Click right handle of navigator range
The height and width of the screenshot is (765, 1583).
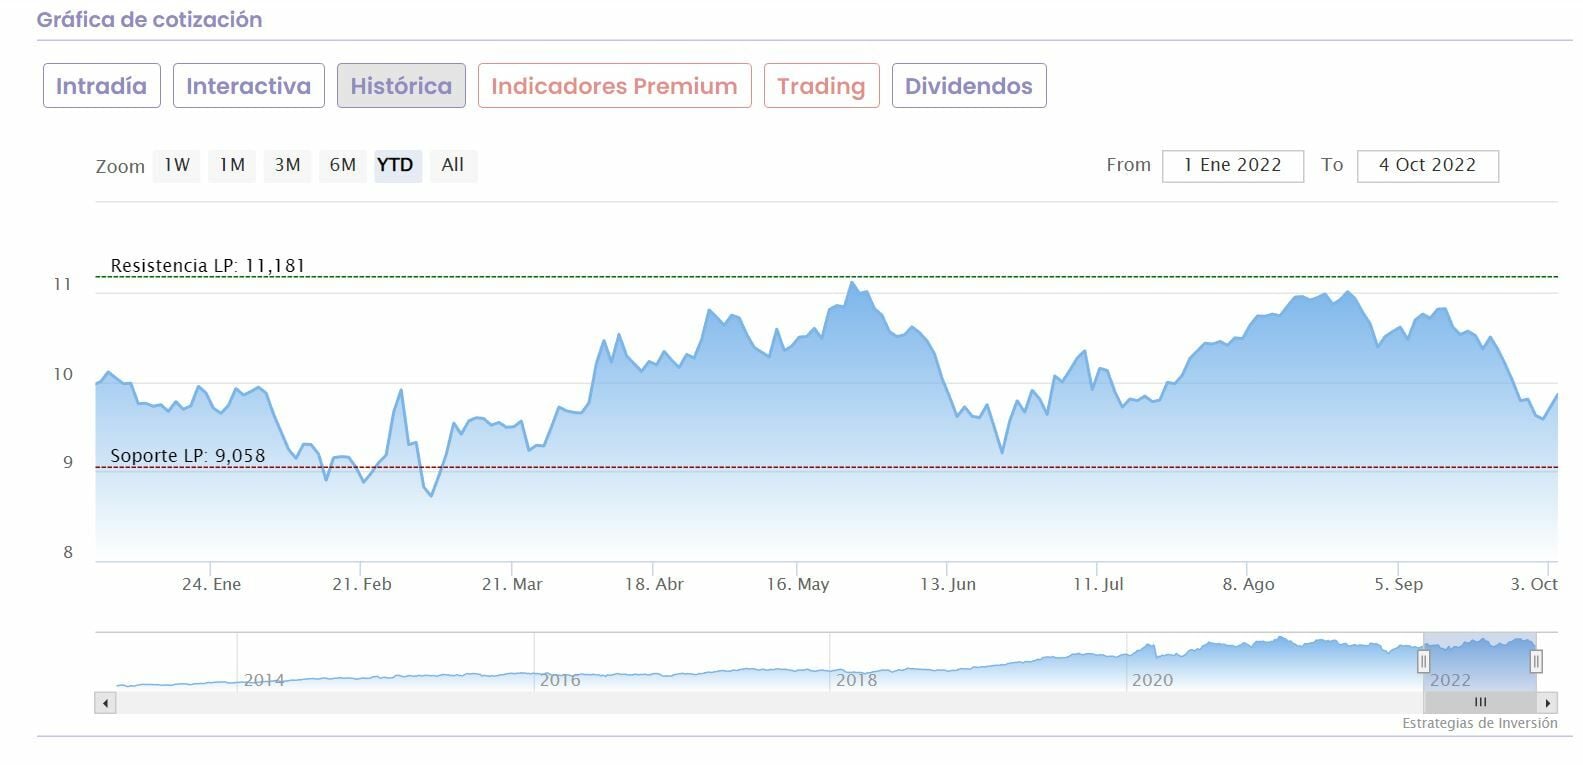(x=1536, y=661)
